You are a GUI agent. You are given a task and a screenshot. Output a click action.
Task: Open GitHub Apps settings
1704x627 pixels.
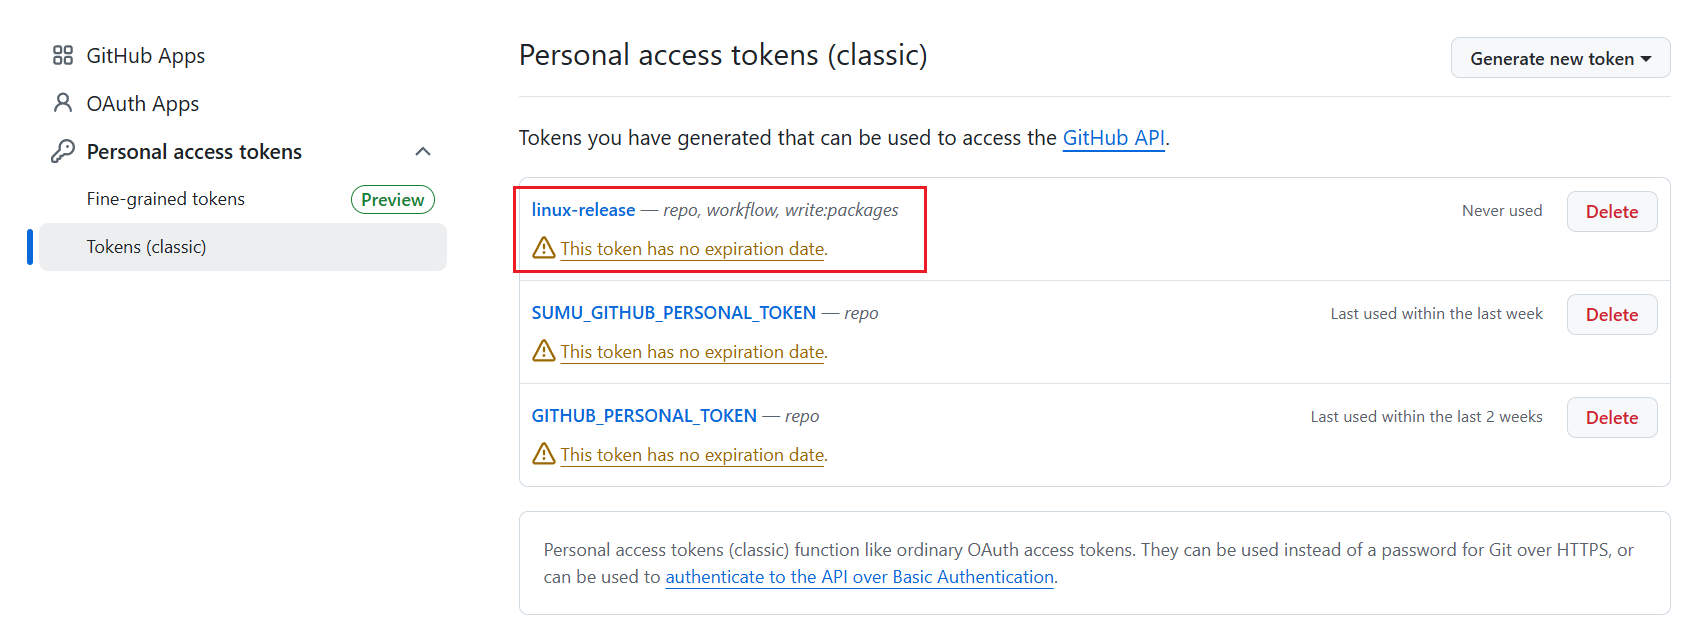pos(146,56)
